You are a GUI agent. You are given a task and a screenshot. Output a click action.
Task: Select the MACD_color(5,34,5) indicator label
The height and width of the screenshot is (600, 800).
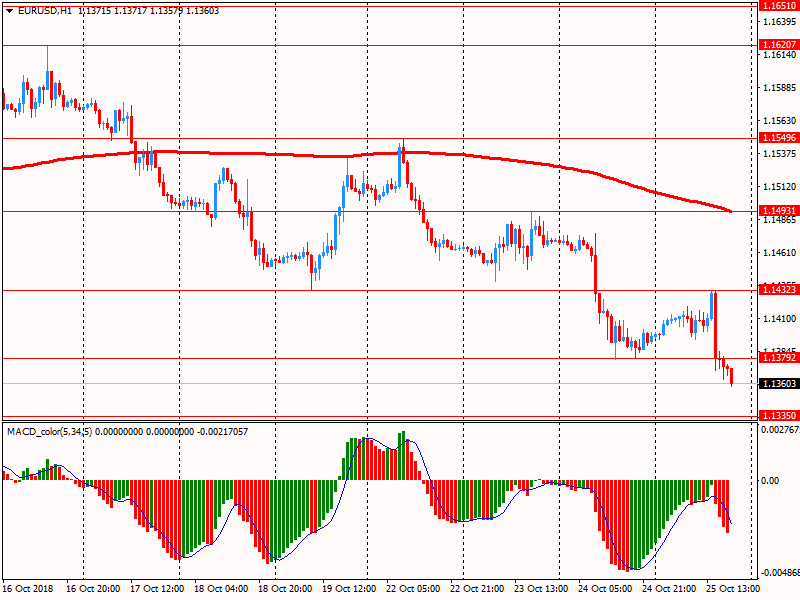click(49, 432)
